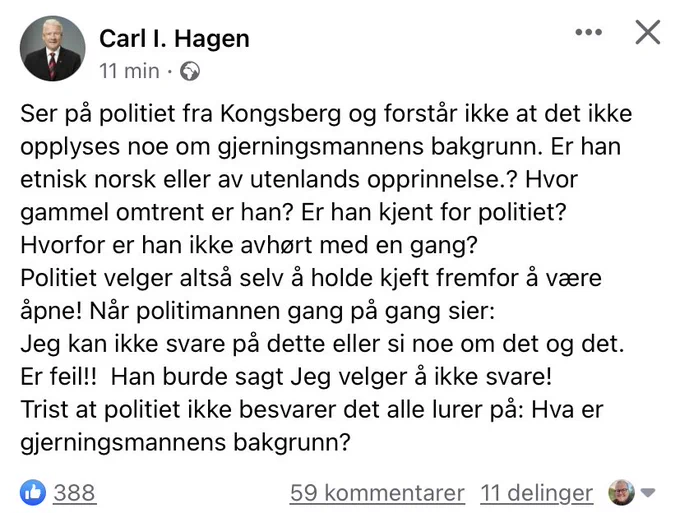Viewport: 680px width, 513px height.
Task: Show the 11 delinger shares list
Action: click(536, 493)
